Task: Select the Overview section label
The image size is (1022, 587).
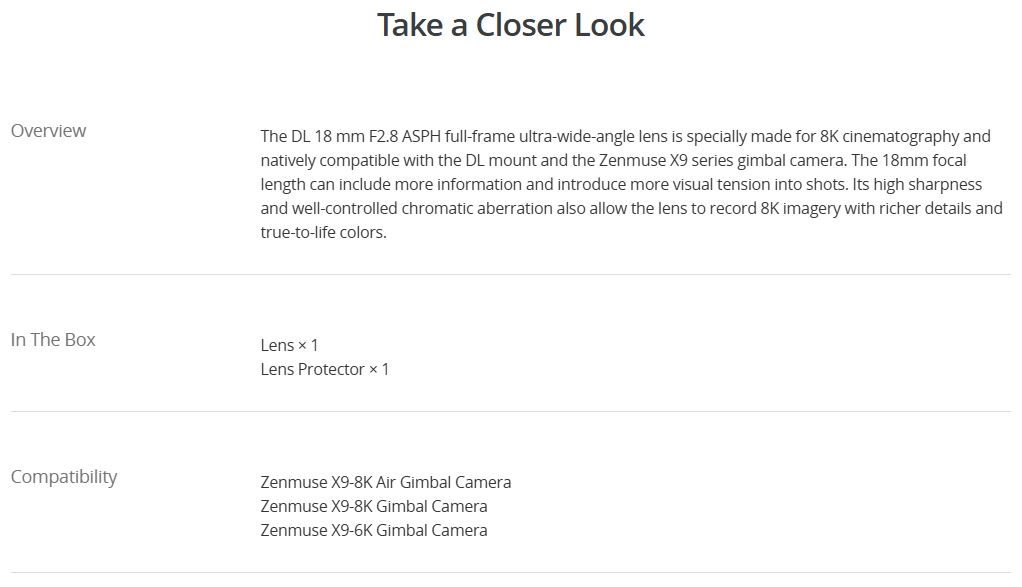Action: (x=48, y=131)
